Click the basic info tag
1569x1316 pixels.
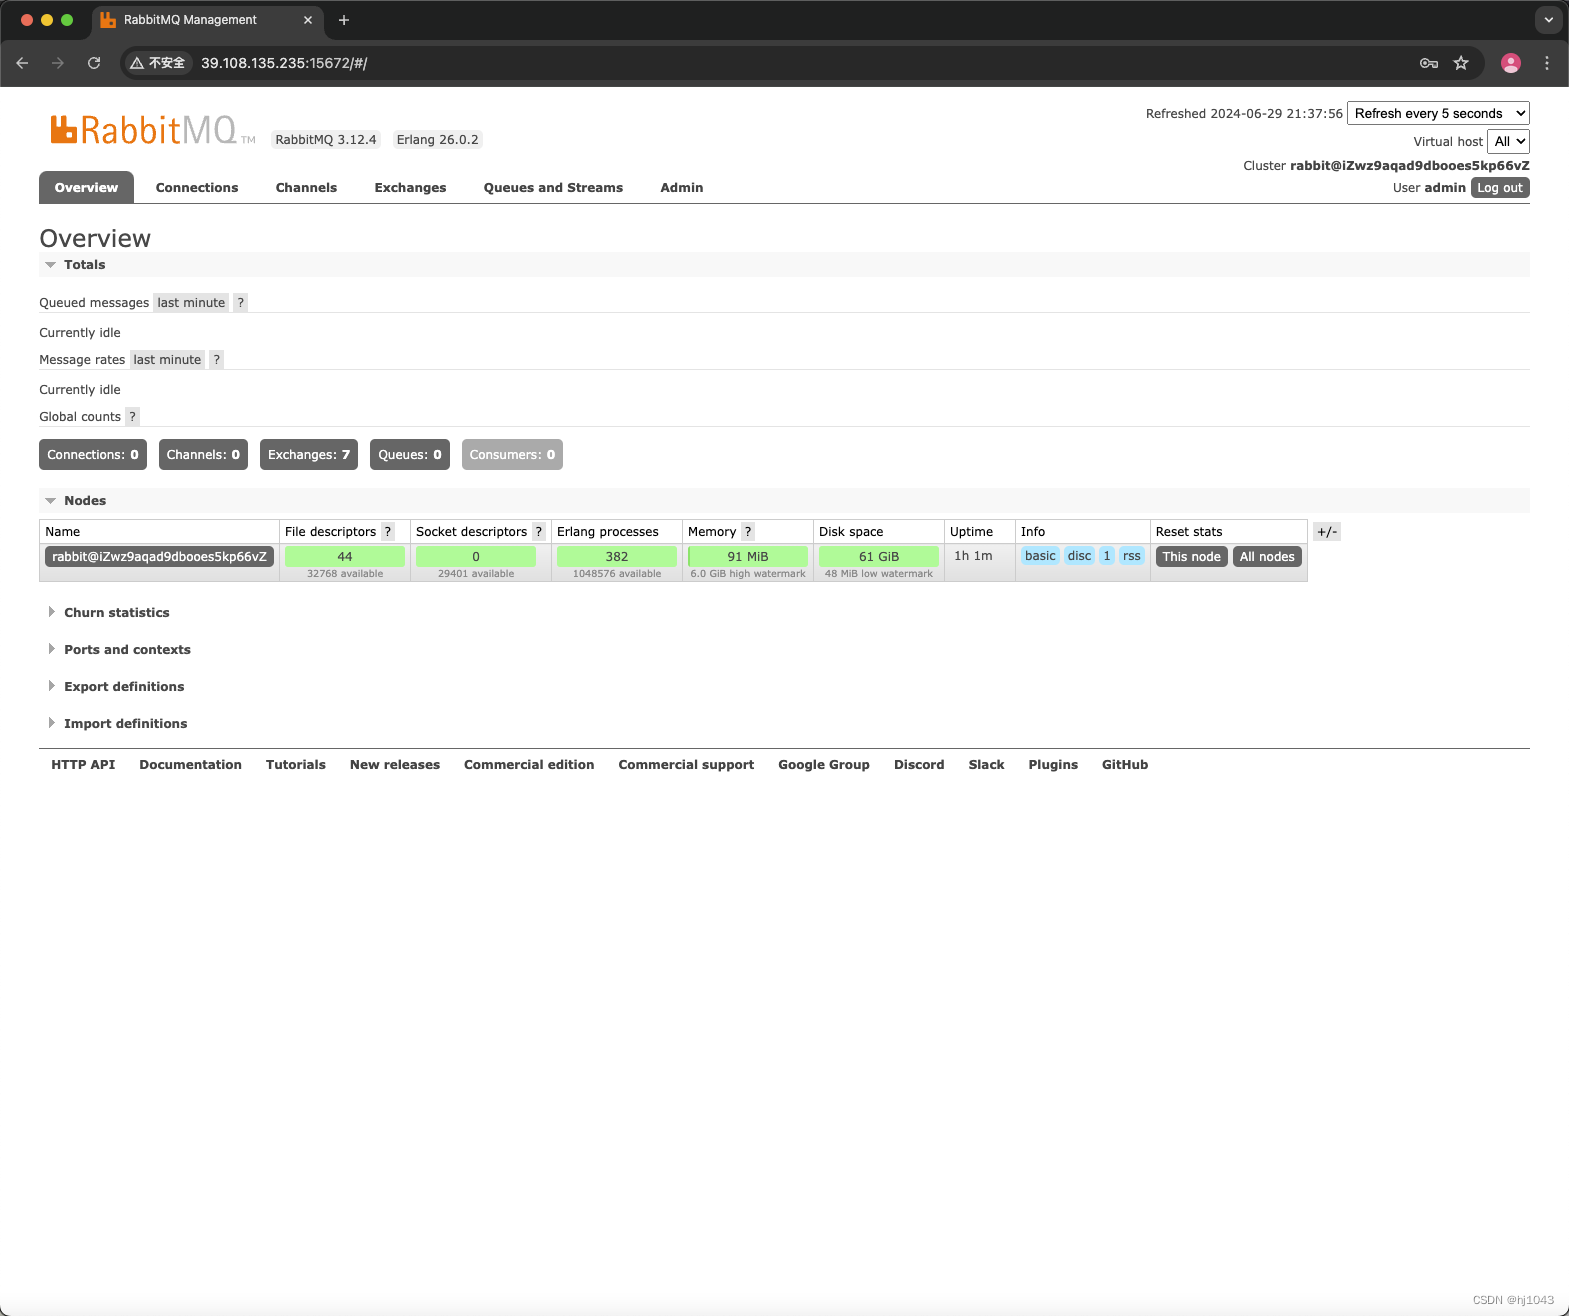1040,556
